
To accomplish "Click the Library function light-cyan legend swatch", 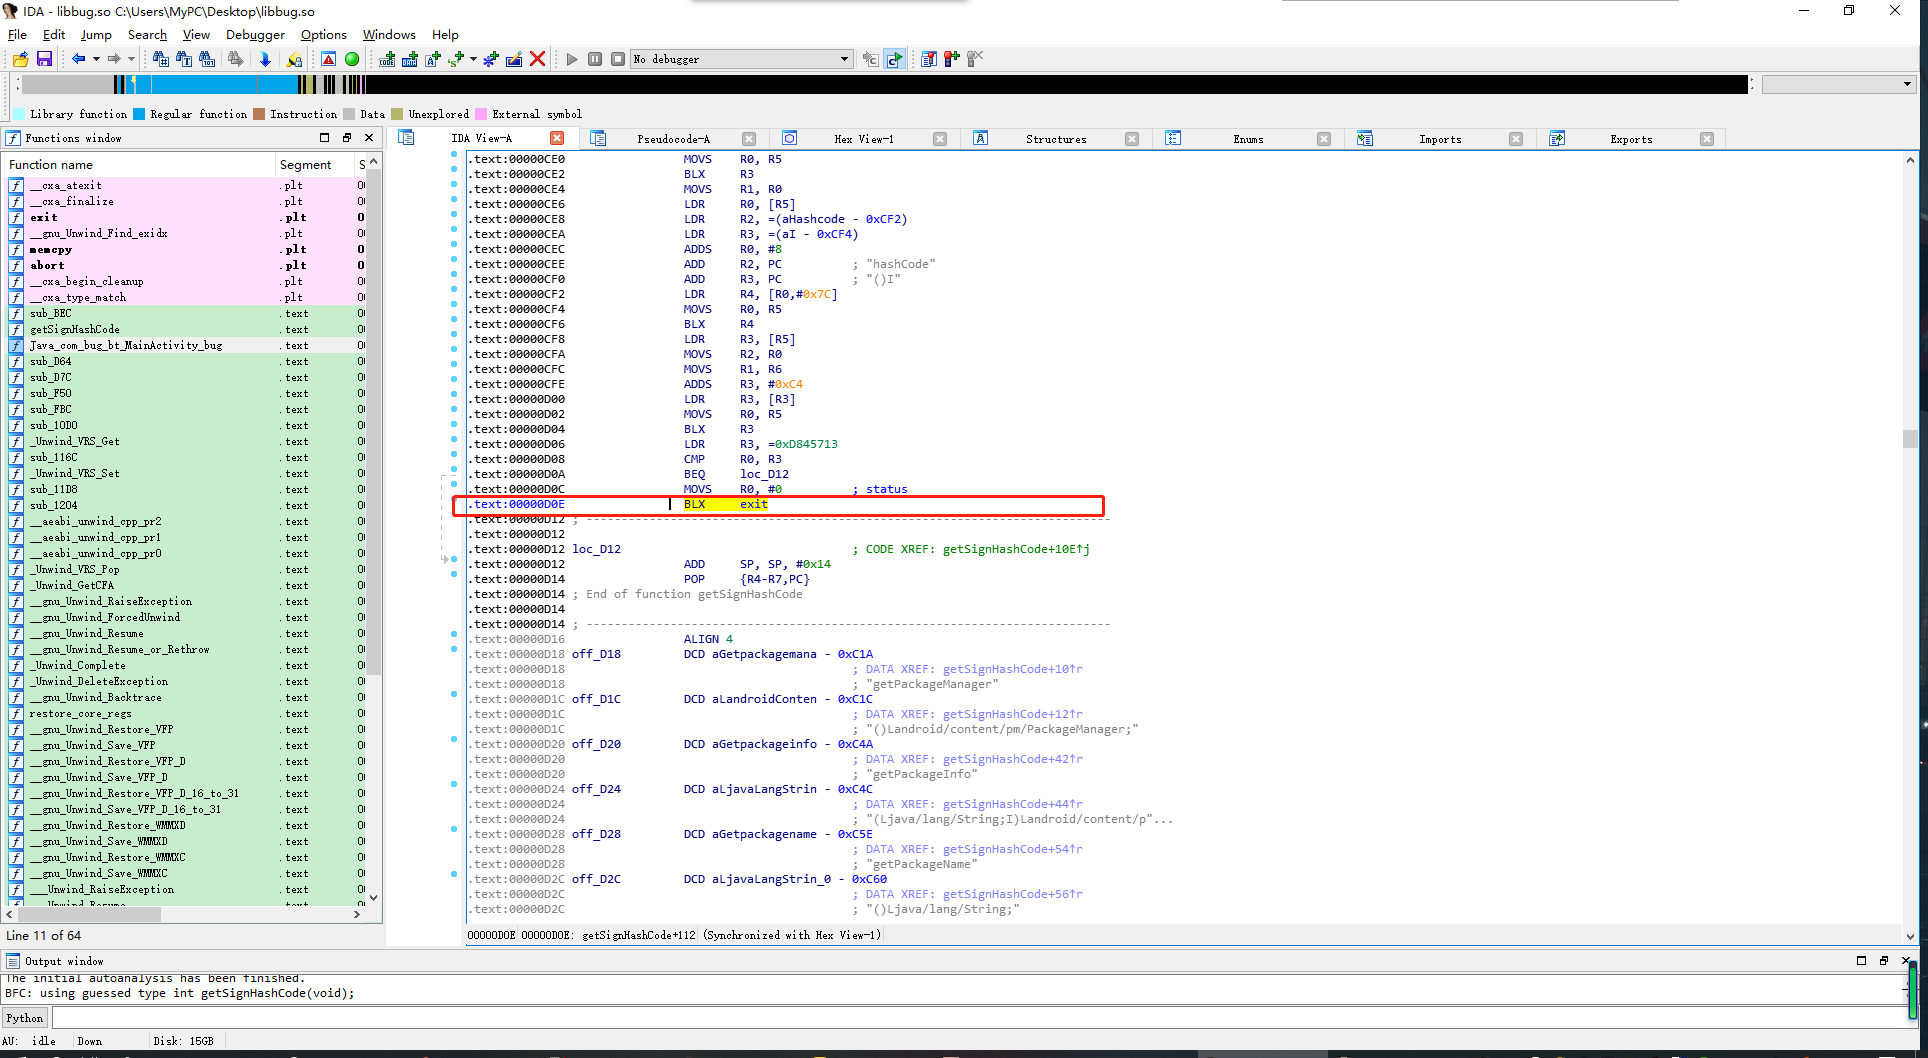I will [x=19, y=114].
